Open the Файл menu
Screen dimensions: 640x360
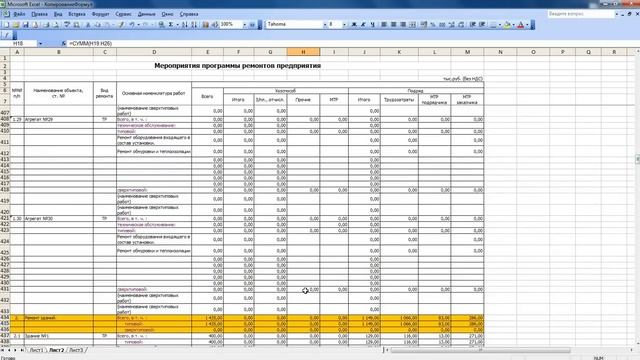[x=19, y=14]
